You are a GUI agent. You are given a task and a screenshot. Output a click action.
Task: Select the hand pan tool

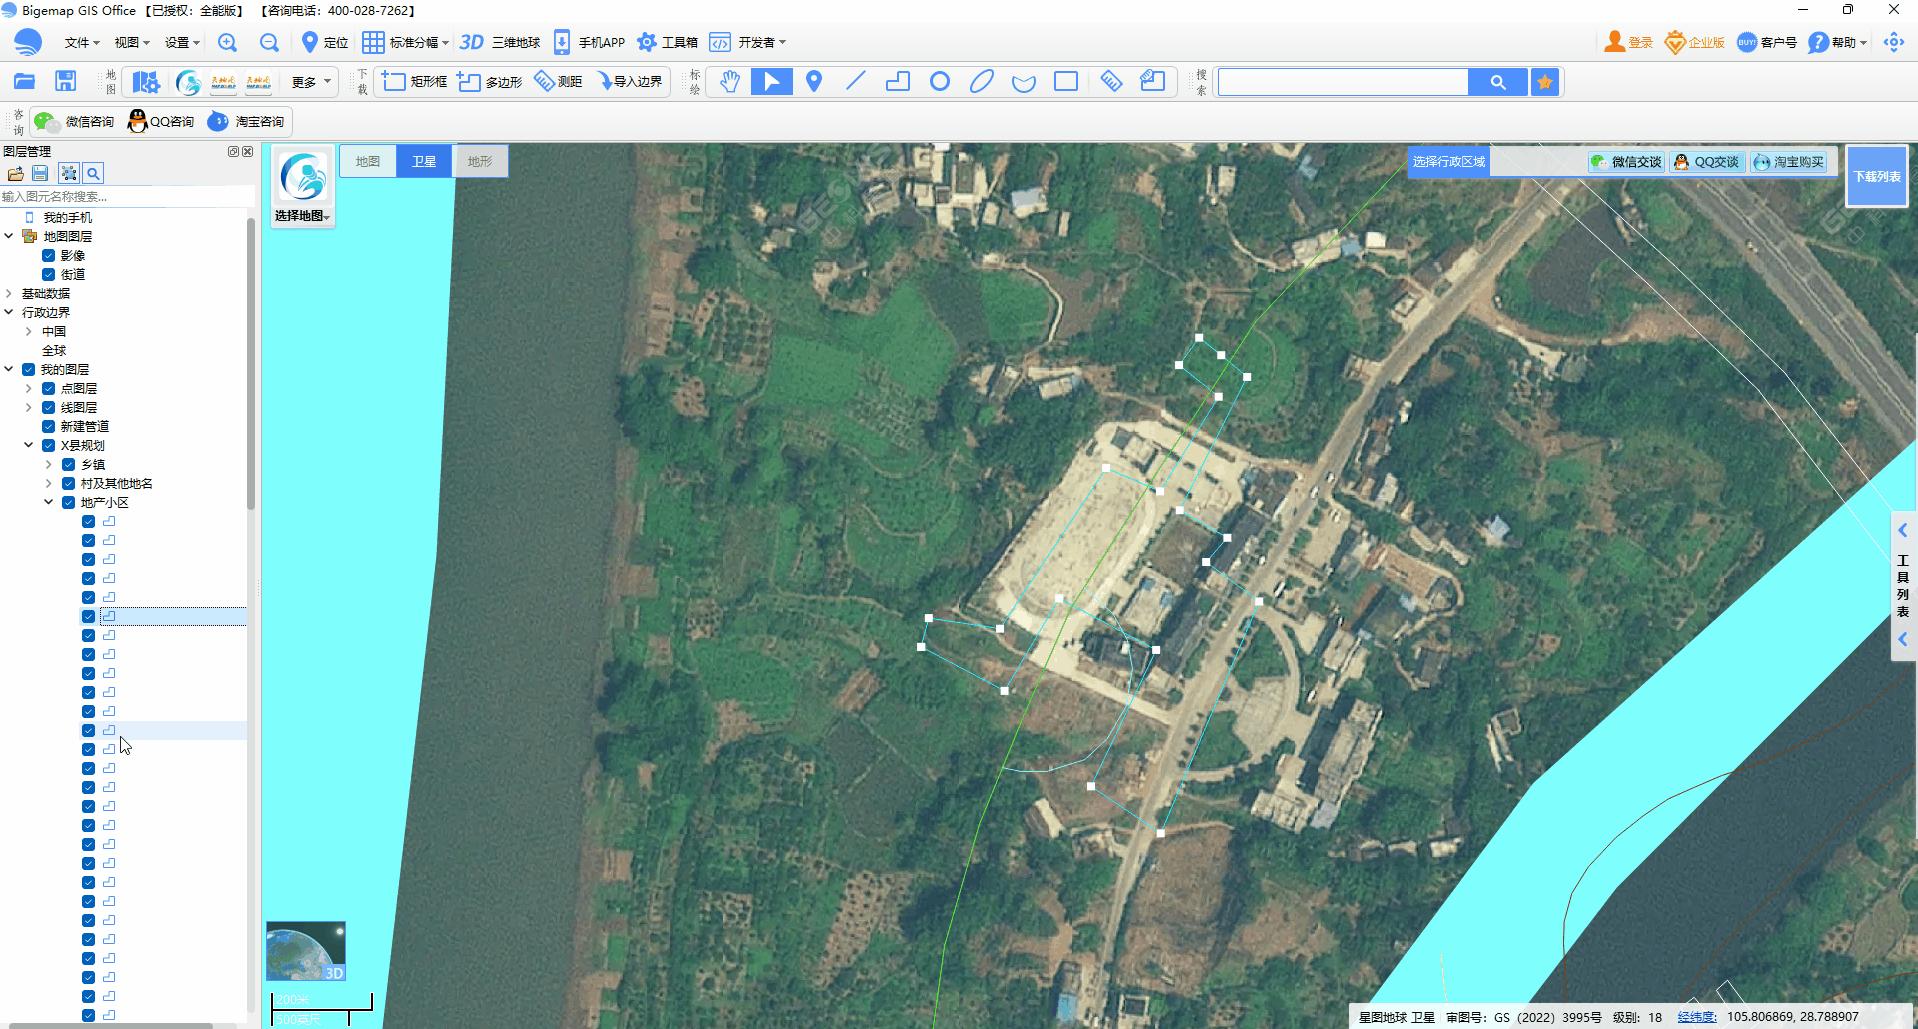tap(730, 82)
